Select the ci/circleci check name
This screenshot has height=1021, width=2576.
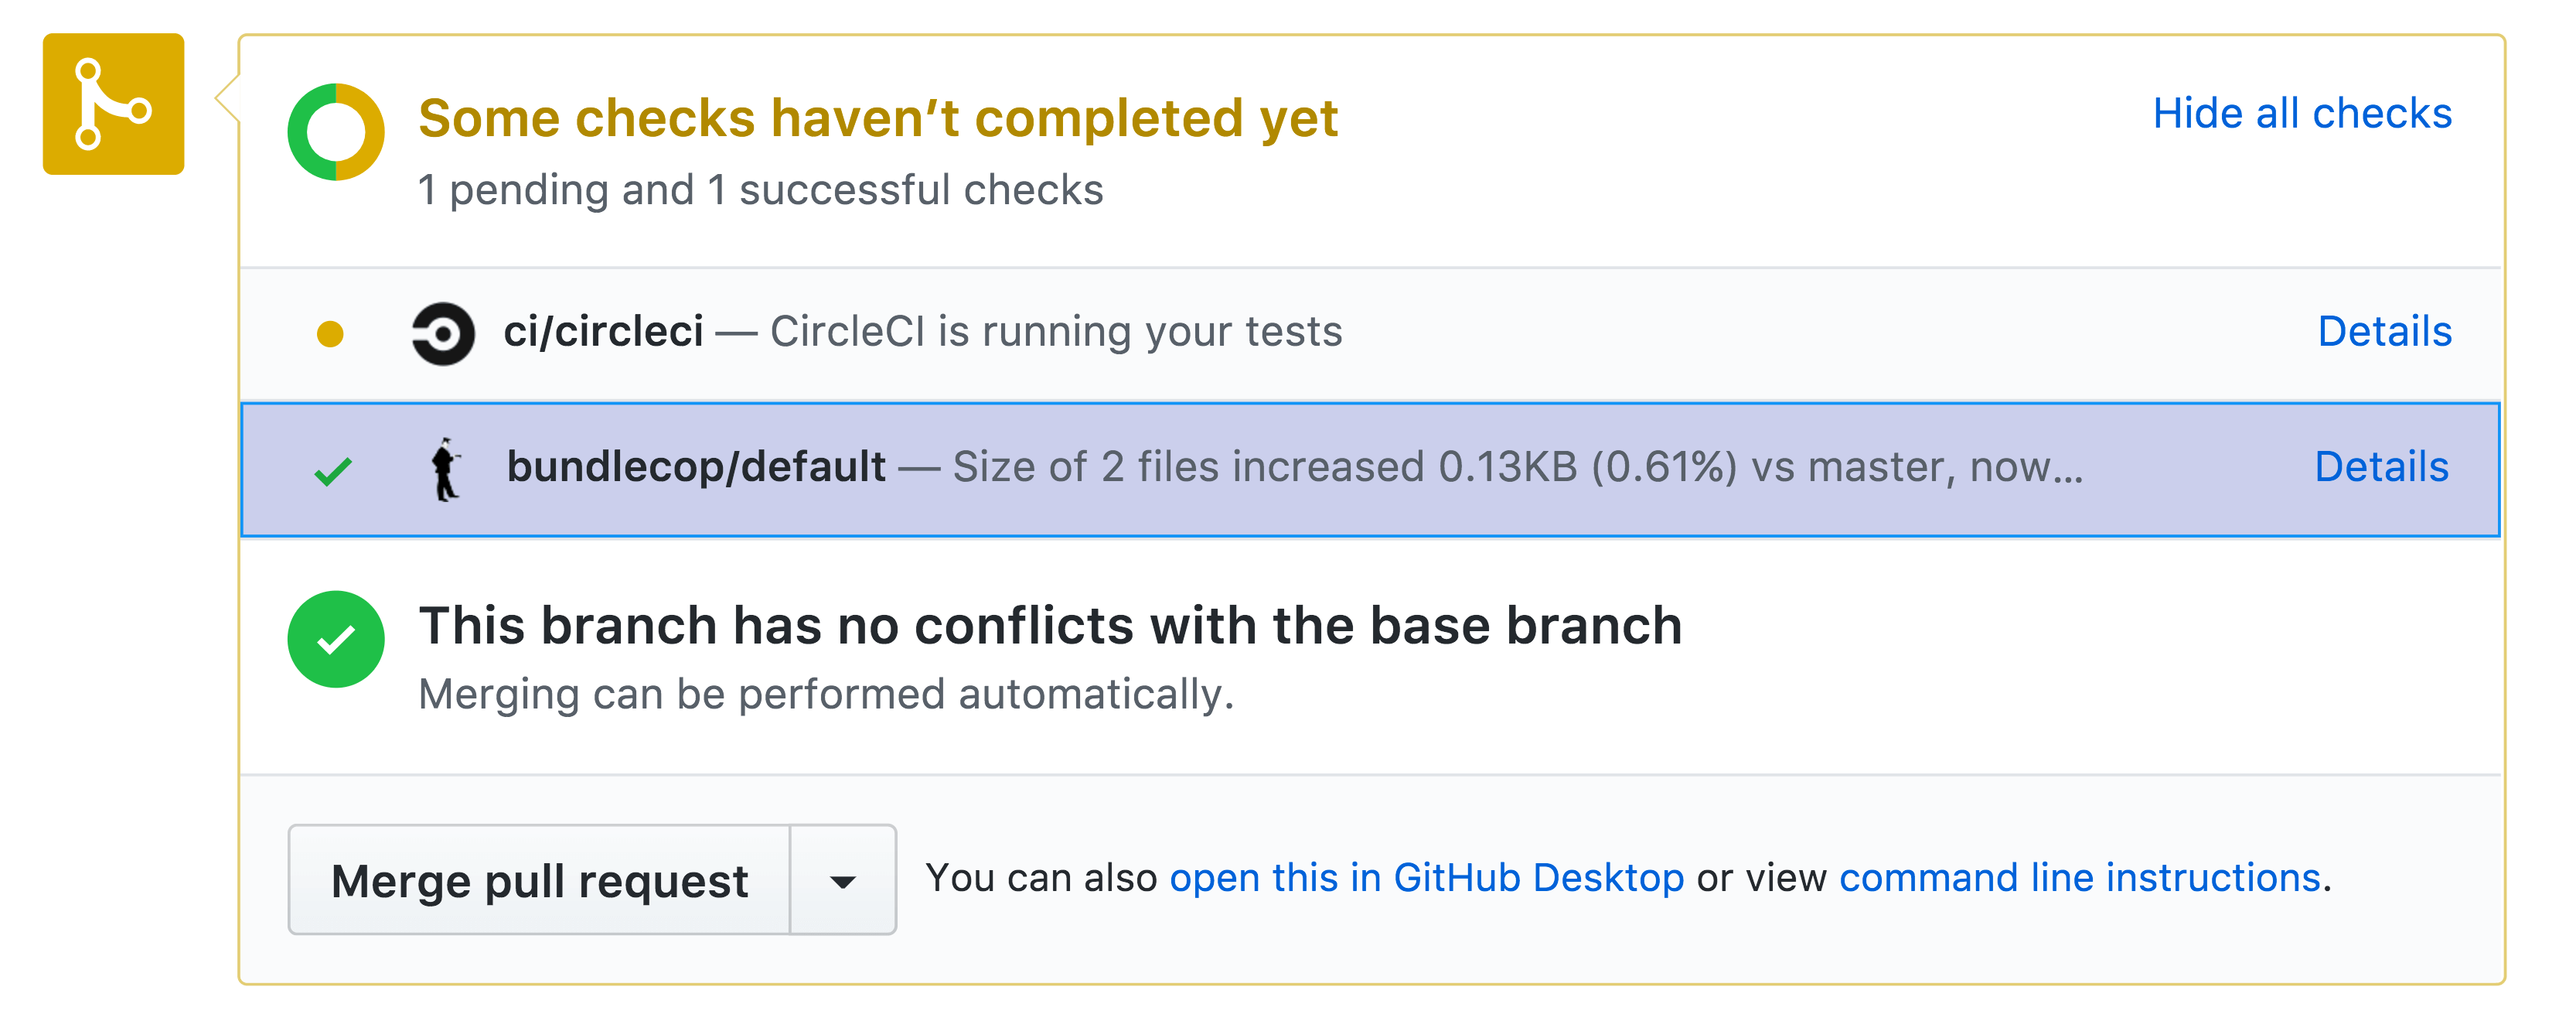(603, 331)
